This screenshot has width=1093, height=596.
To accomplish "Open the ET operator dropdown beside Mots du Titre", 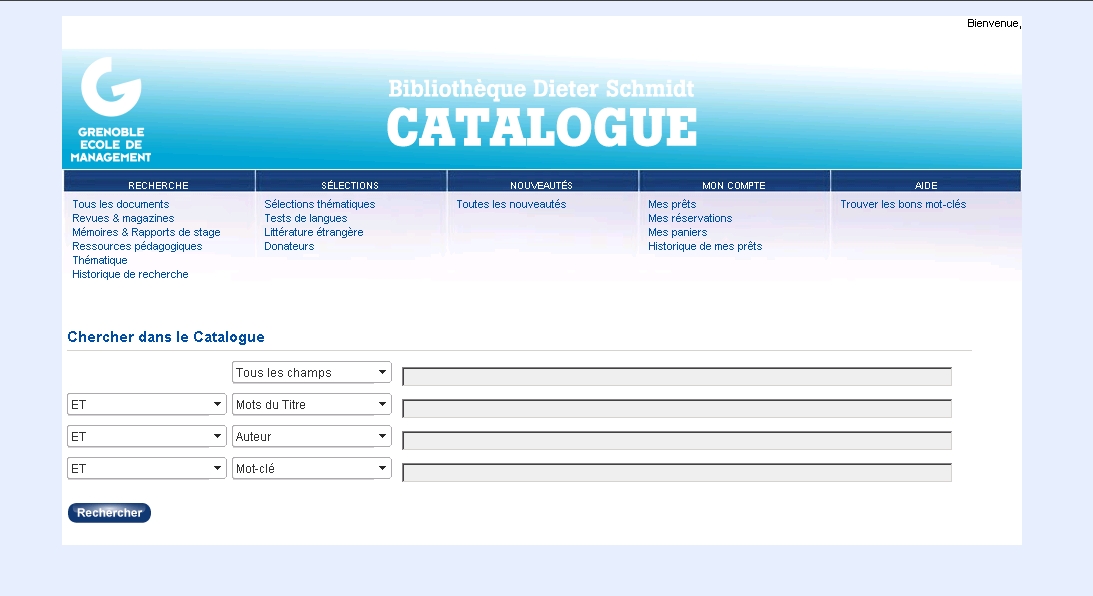I will tap(146, 404).
